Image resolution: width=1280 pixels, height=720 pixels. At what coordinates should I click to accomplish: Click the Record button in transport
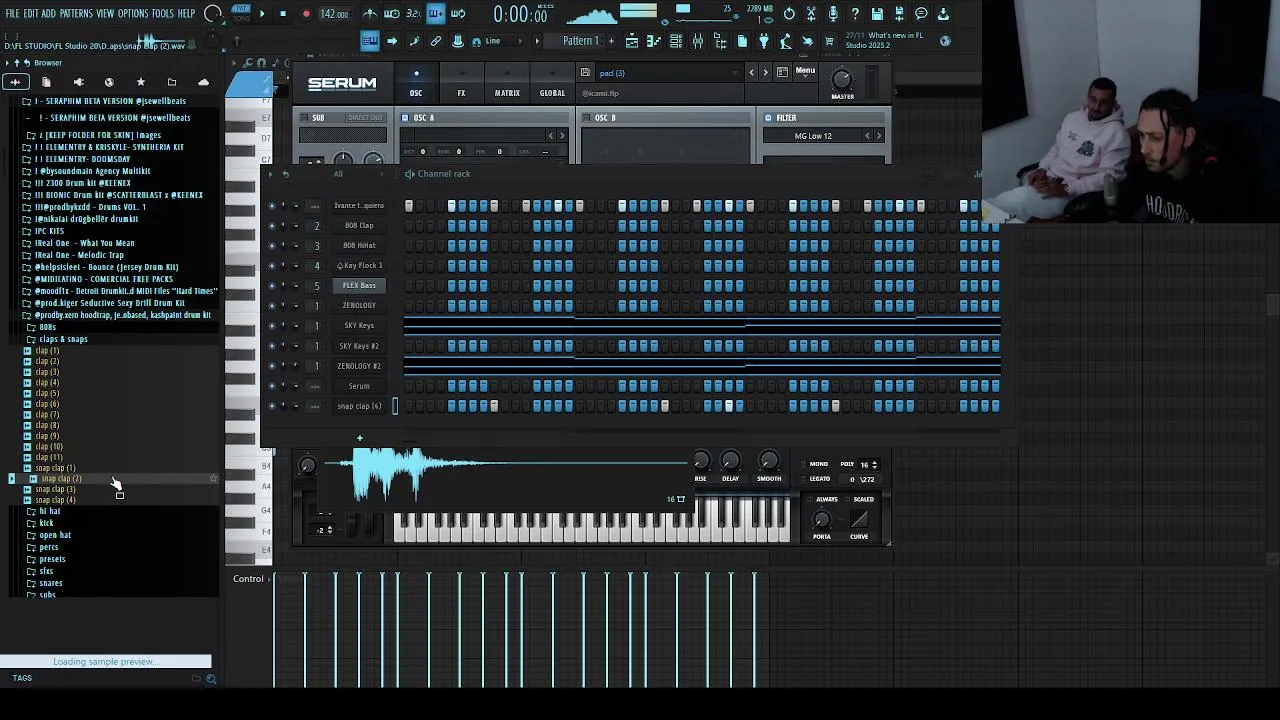point(306,14)
